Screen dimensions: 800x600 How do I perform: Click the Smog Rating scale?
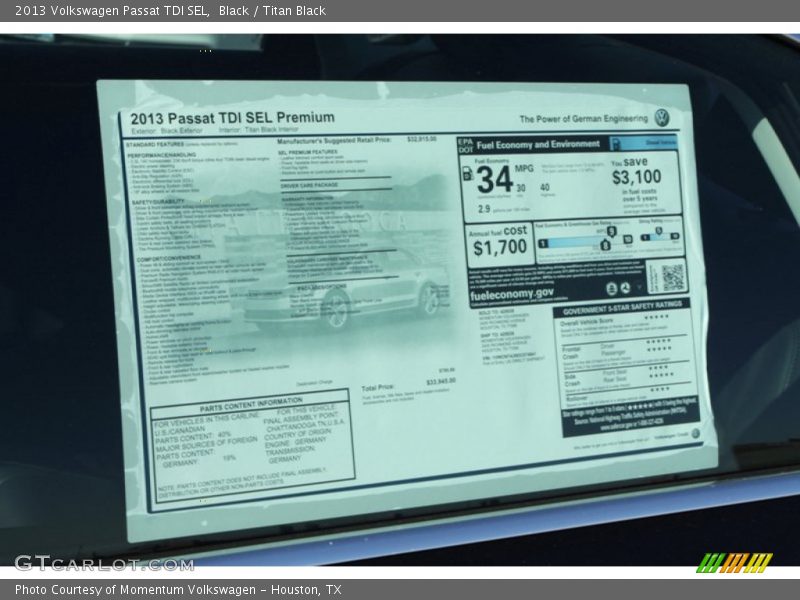tap(660, 237)
